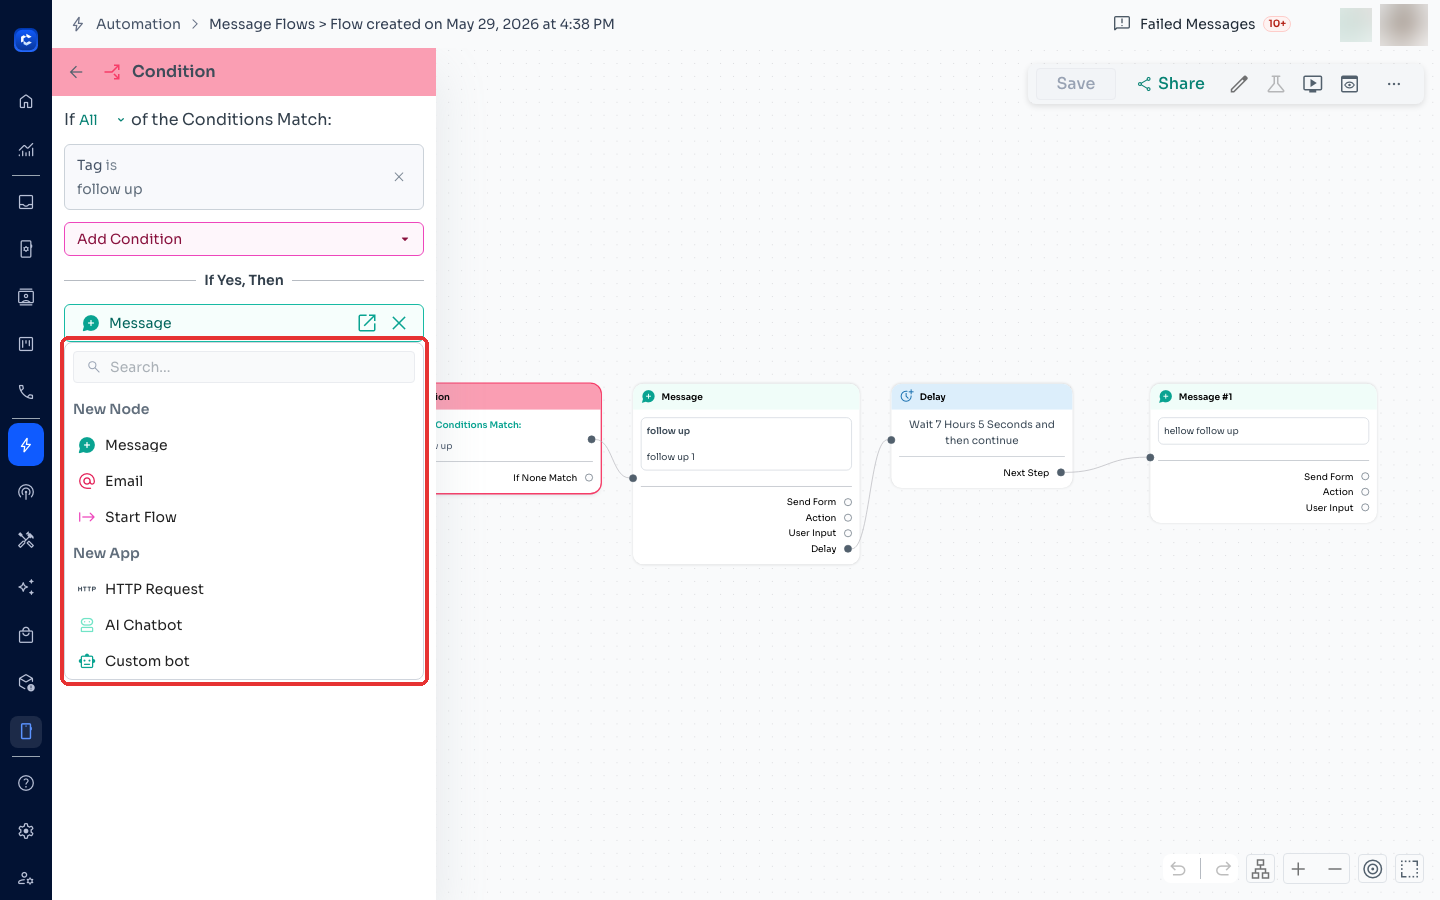Select the Delay node header
Screen dimensions: 1440x900
982,397
